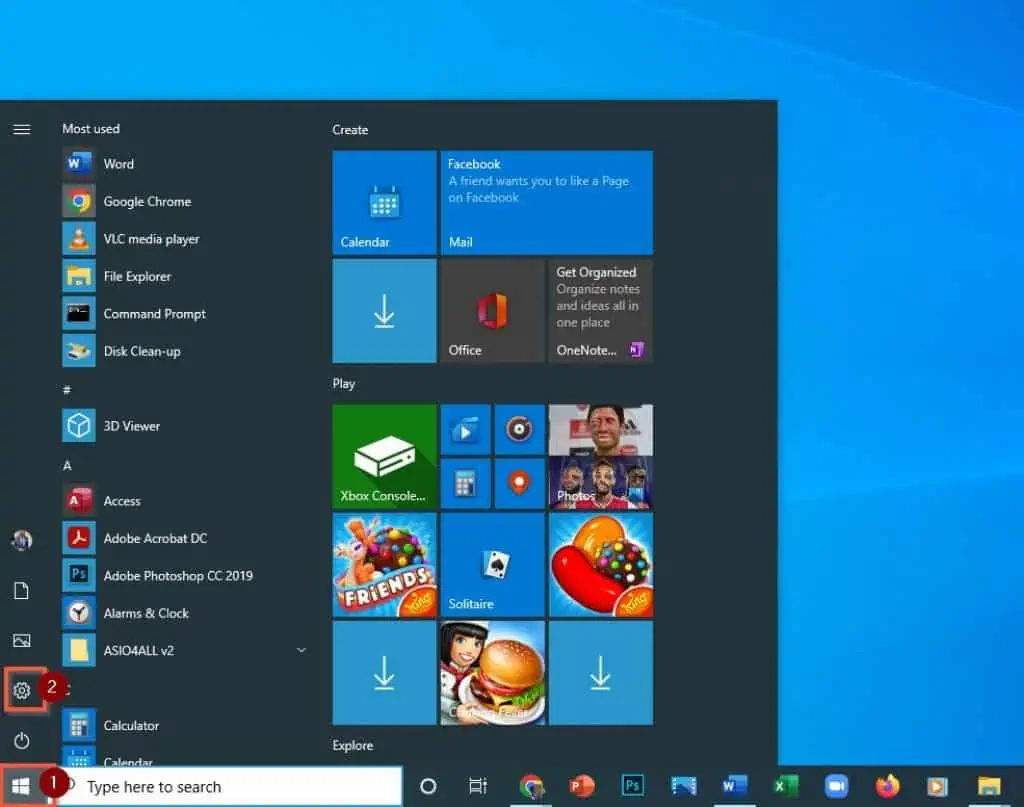Click the 'Explore' tile group header
The image size is (1024, 807).
click(x=353, y=746)
